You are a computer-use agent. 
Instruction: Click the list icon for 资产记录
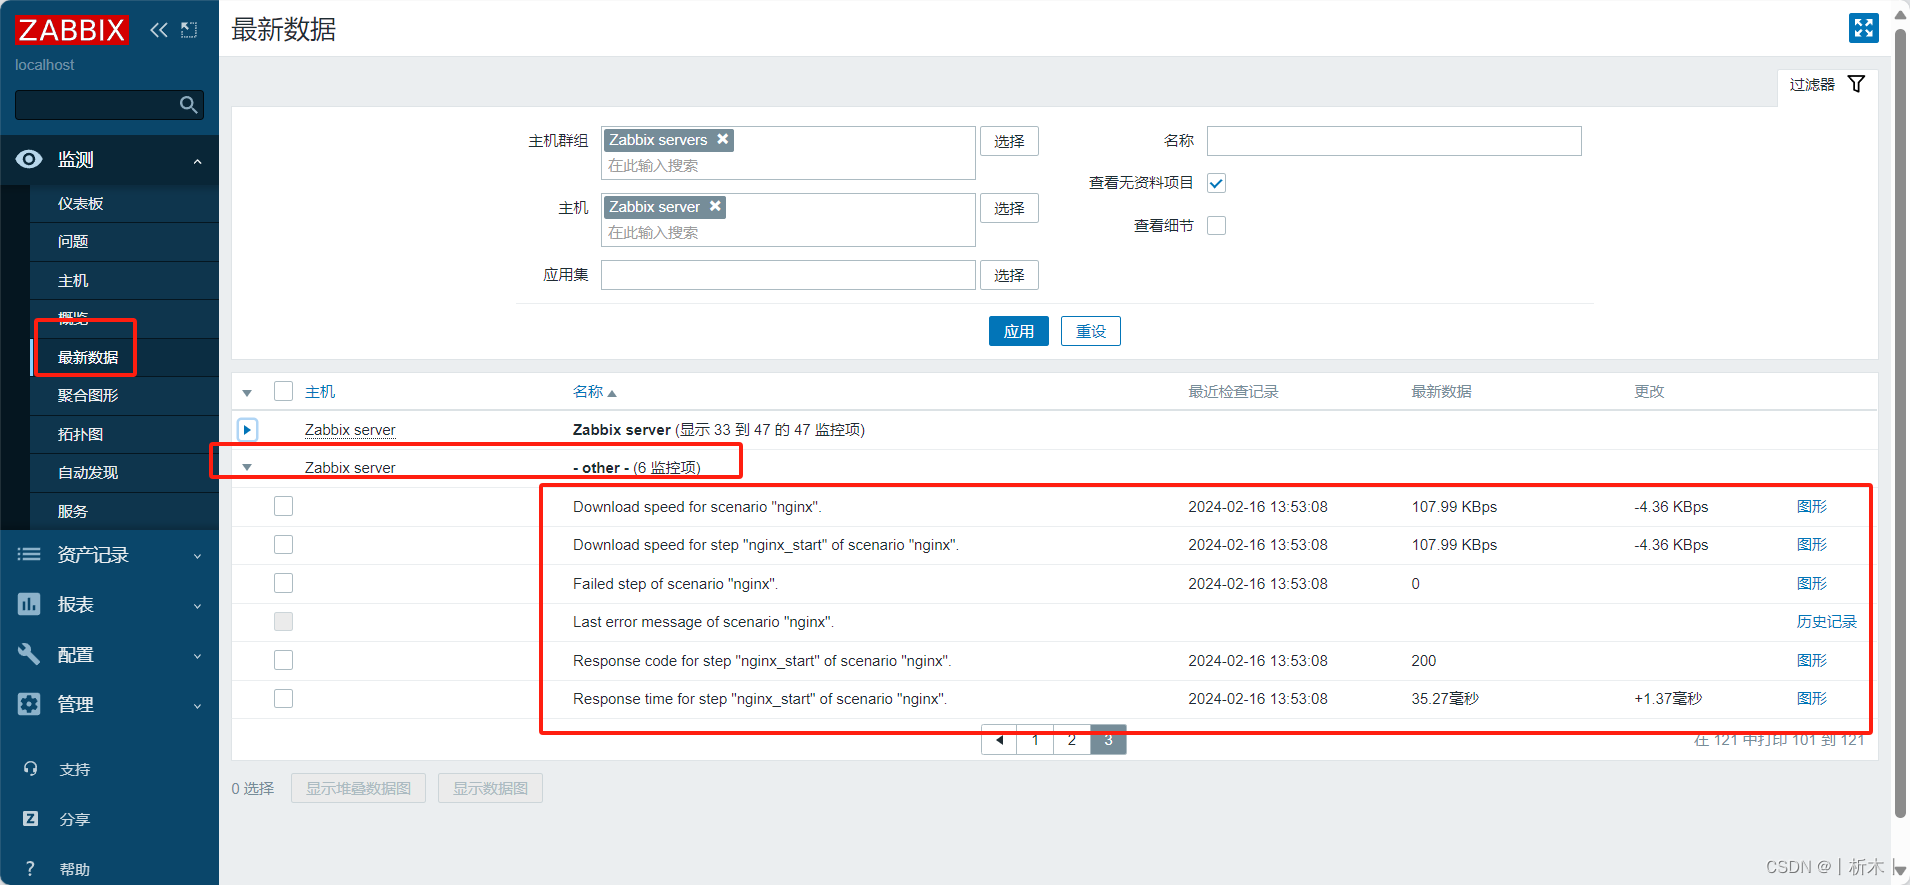(x=29, y=554)
